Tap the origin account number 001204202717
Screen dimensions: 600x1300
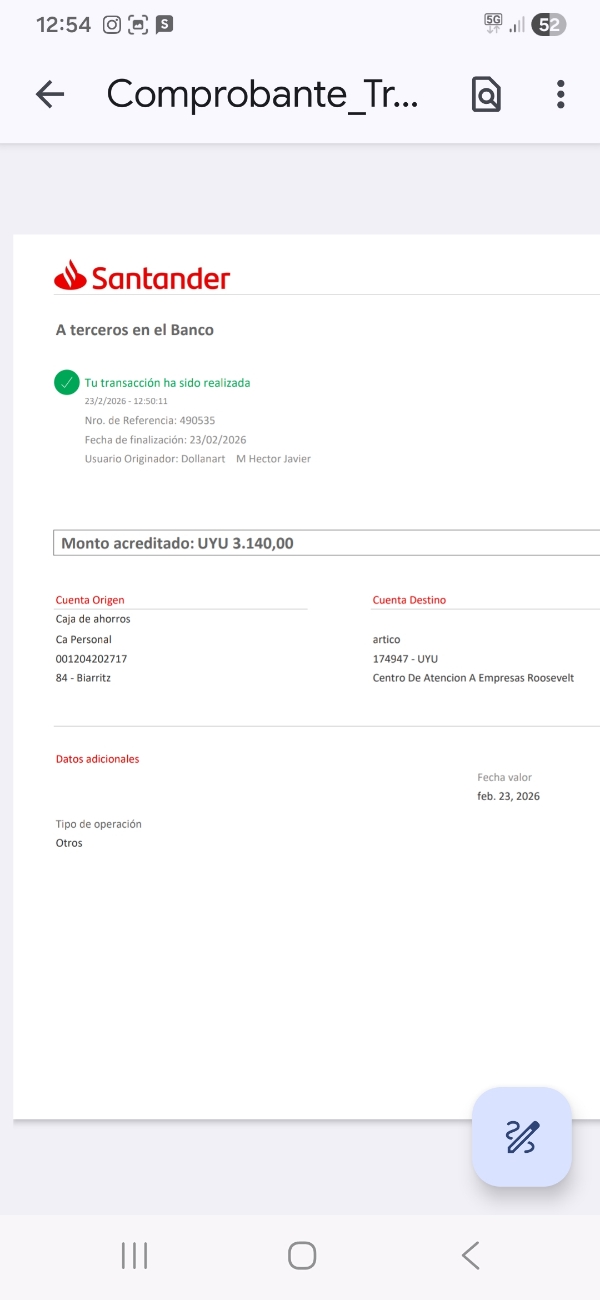click(x=91, y=659)
